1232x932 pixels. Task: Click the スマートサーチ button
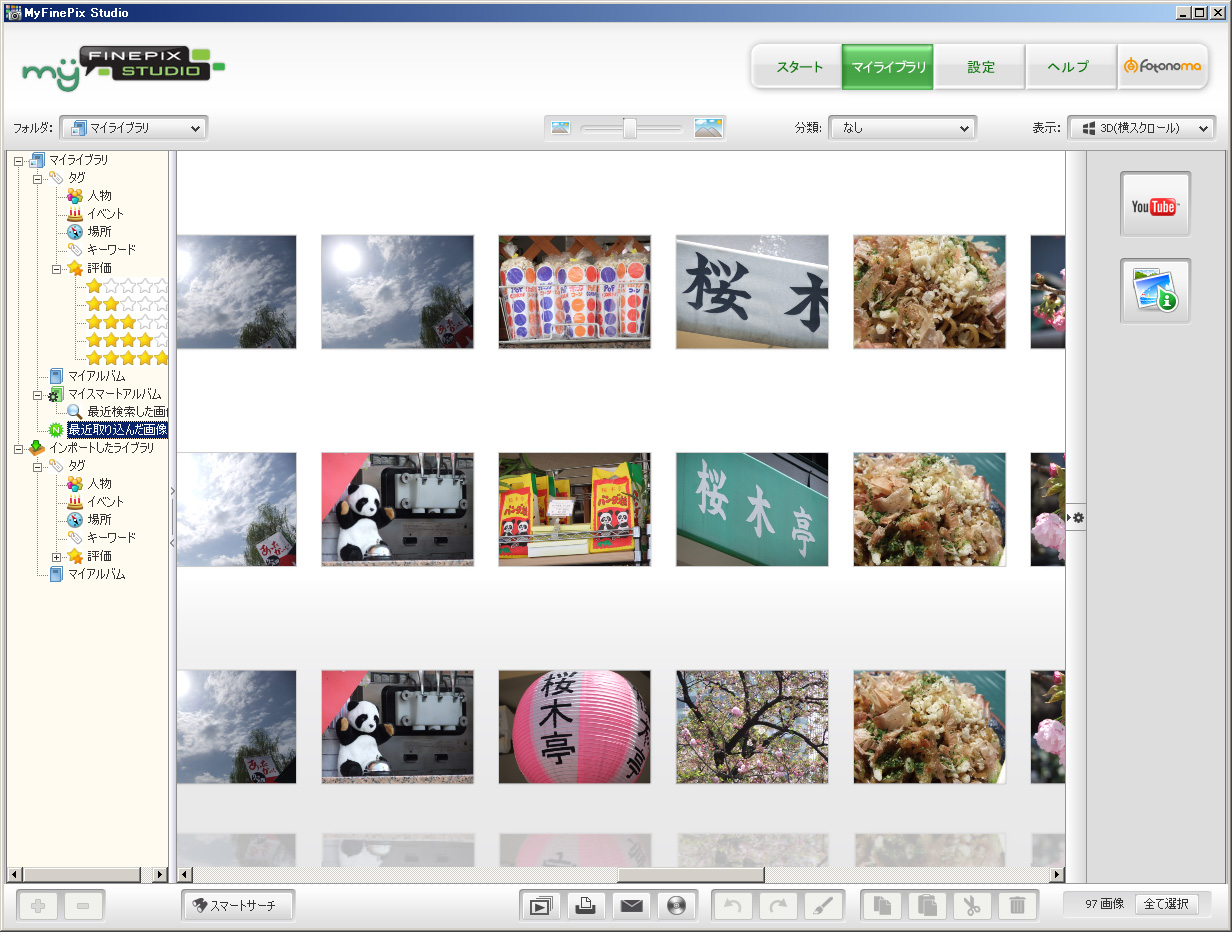pyautogui.click(x=238, y=906)
